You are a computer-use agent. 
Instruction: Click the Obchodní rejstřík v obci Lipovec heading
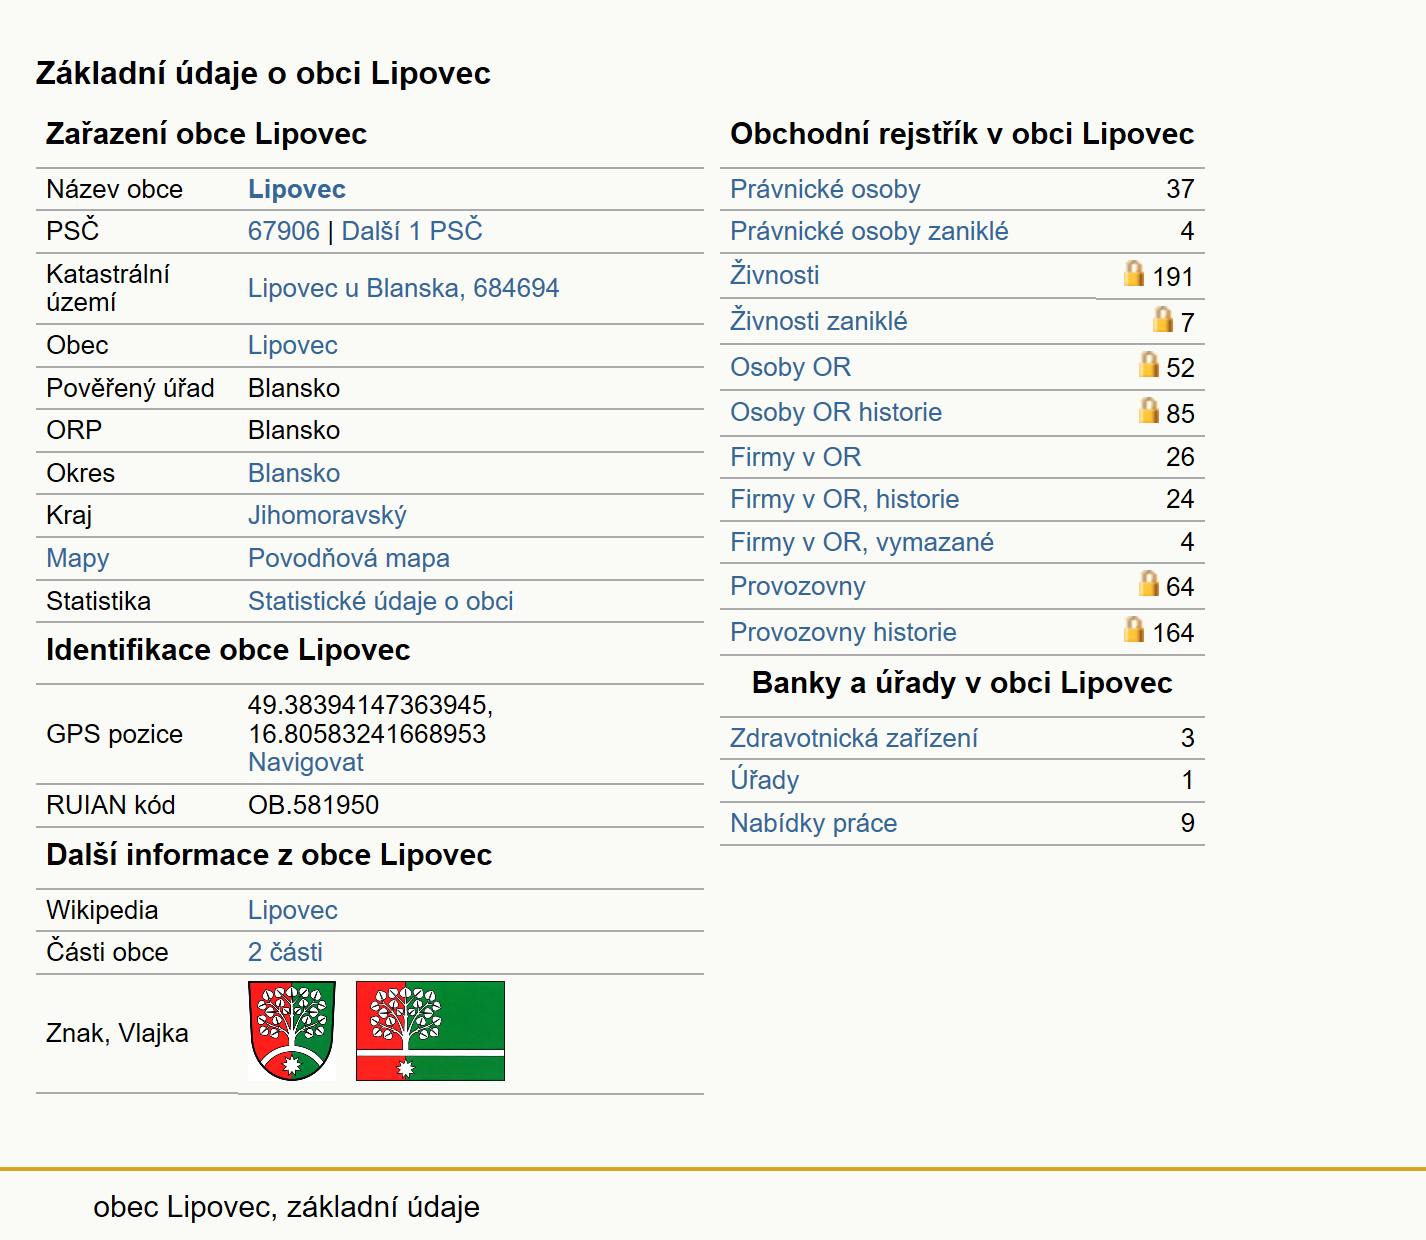coord(962,134)
